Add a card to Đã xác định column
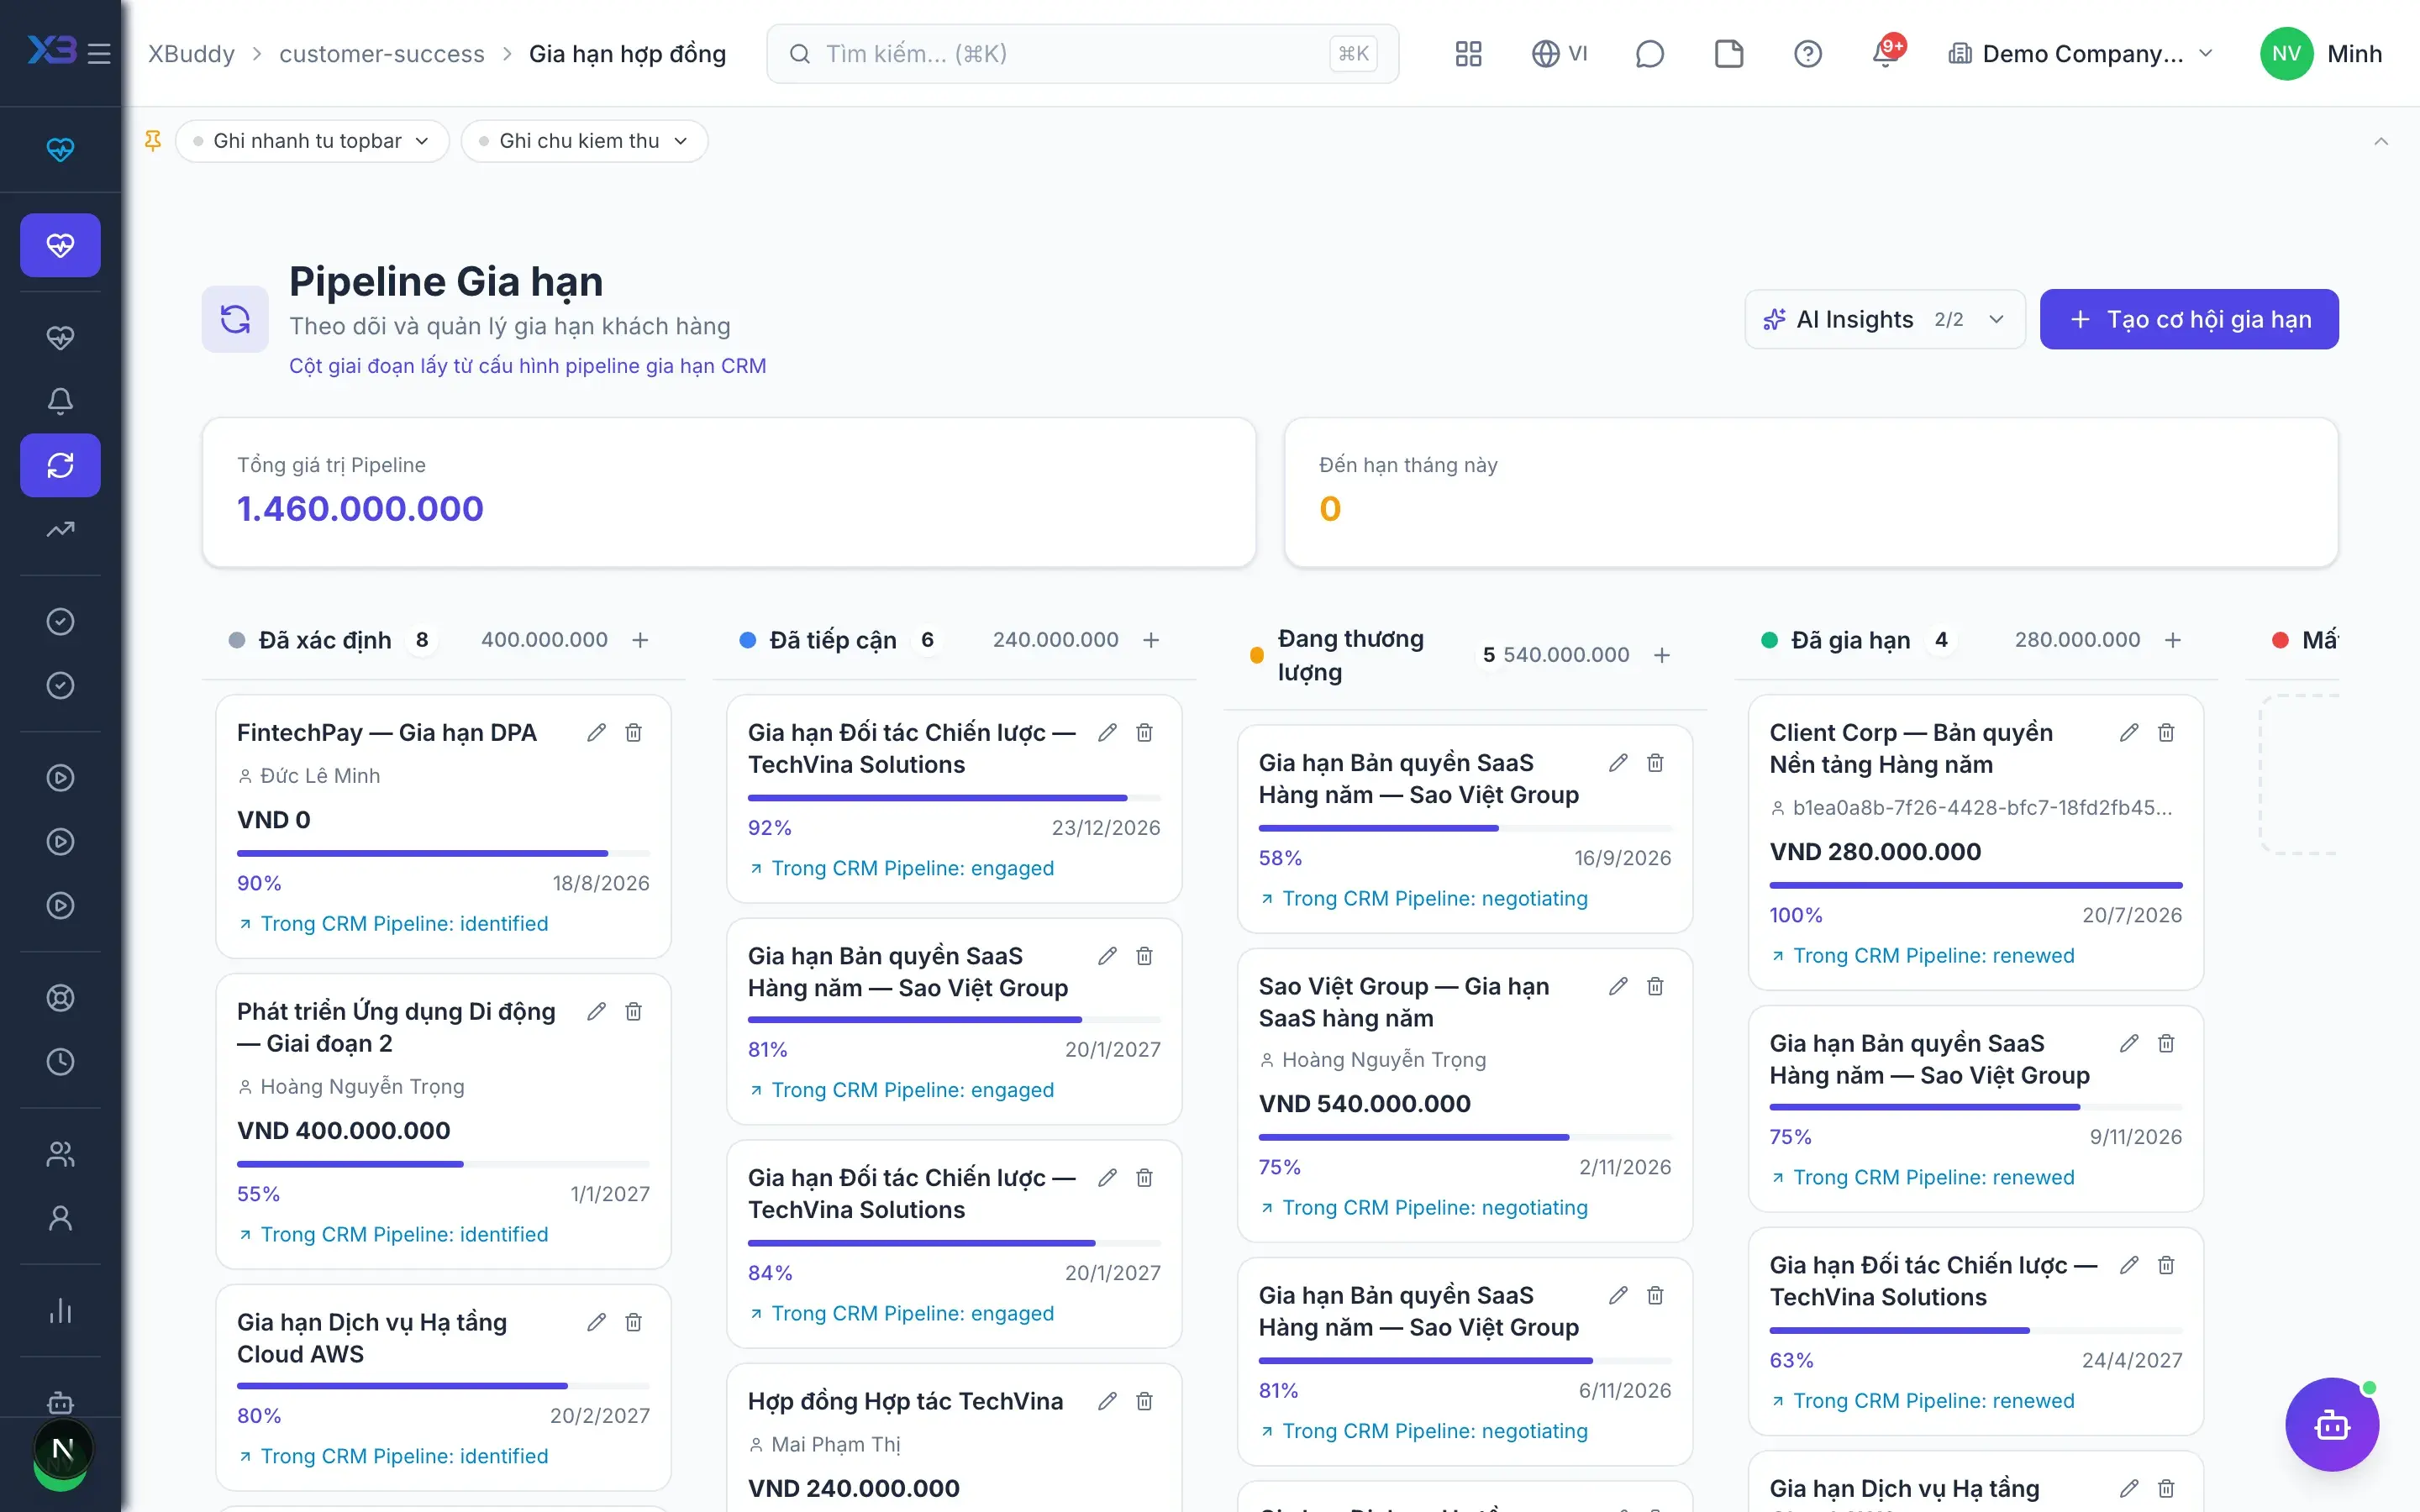The height and width of the screenshot is (1512, 2420). click(x=640, y=640)
